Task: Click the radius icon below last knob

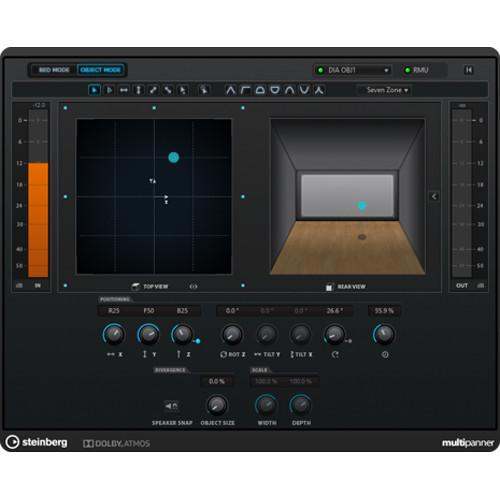Action: [385, 355]
